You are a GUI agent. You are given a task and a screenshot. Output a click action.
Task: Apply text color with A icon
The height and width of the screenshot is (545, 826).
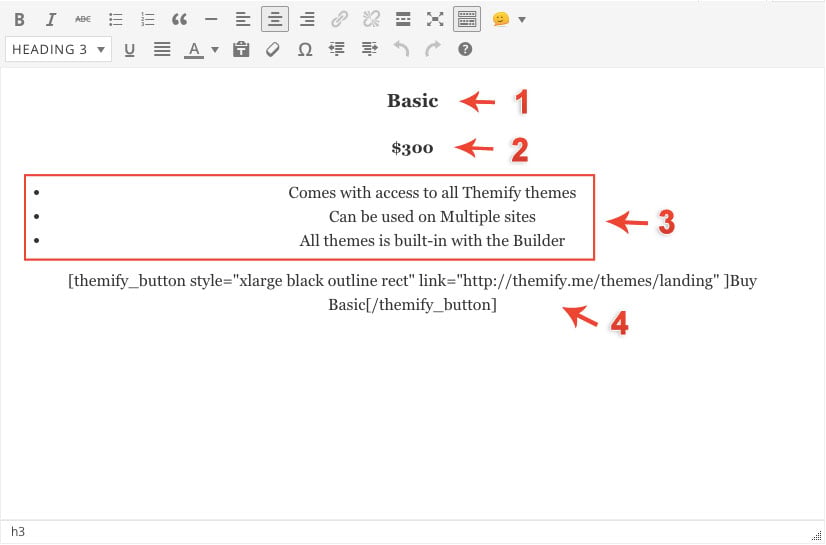[194, 49]
